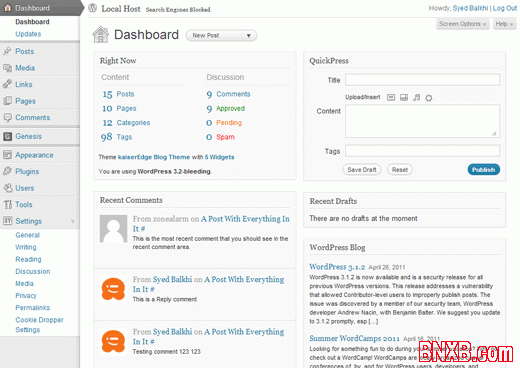Open Reading settings submenu item

(28, 259)
